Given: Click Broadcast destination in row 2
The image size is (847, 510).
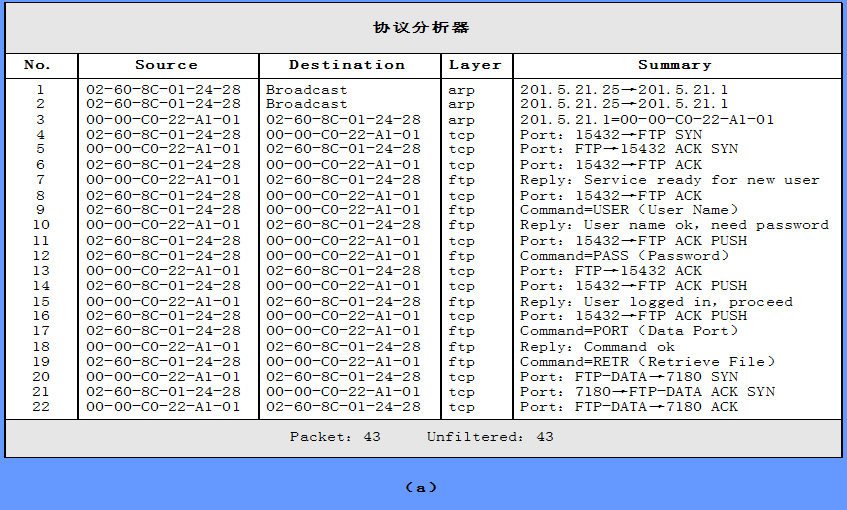Looking at the screenshot, I should point(306,104).
